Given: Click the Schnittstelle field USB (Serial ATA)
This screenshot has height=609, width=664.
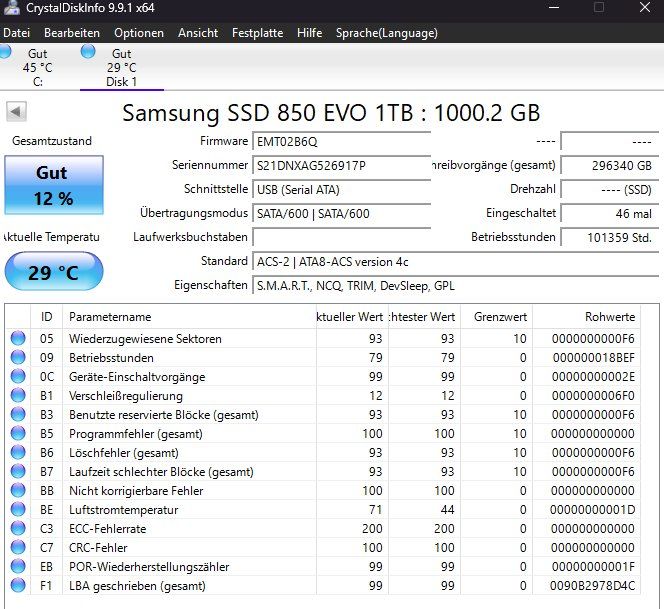Looking at the screenshot, I should pyautogui.click(x=342, y=189).
